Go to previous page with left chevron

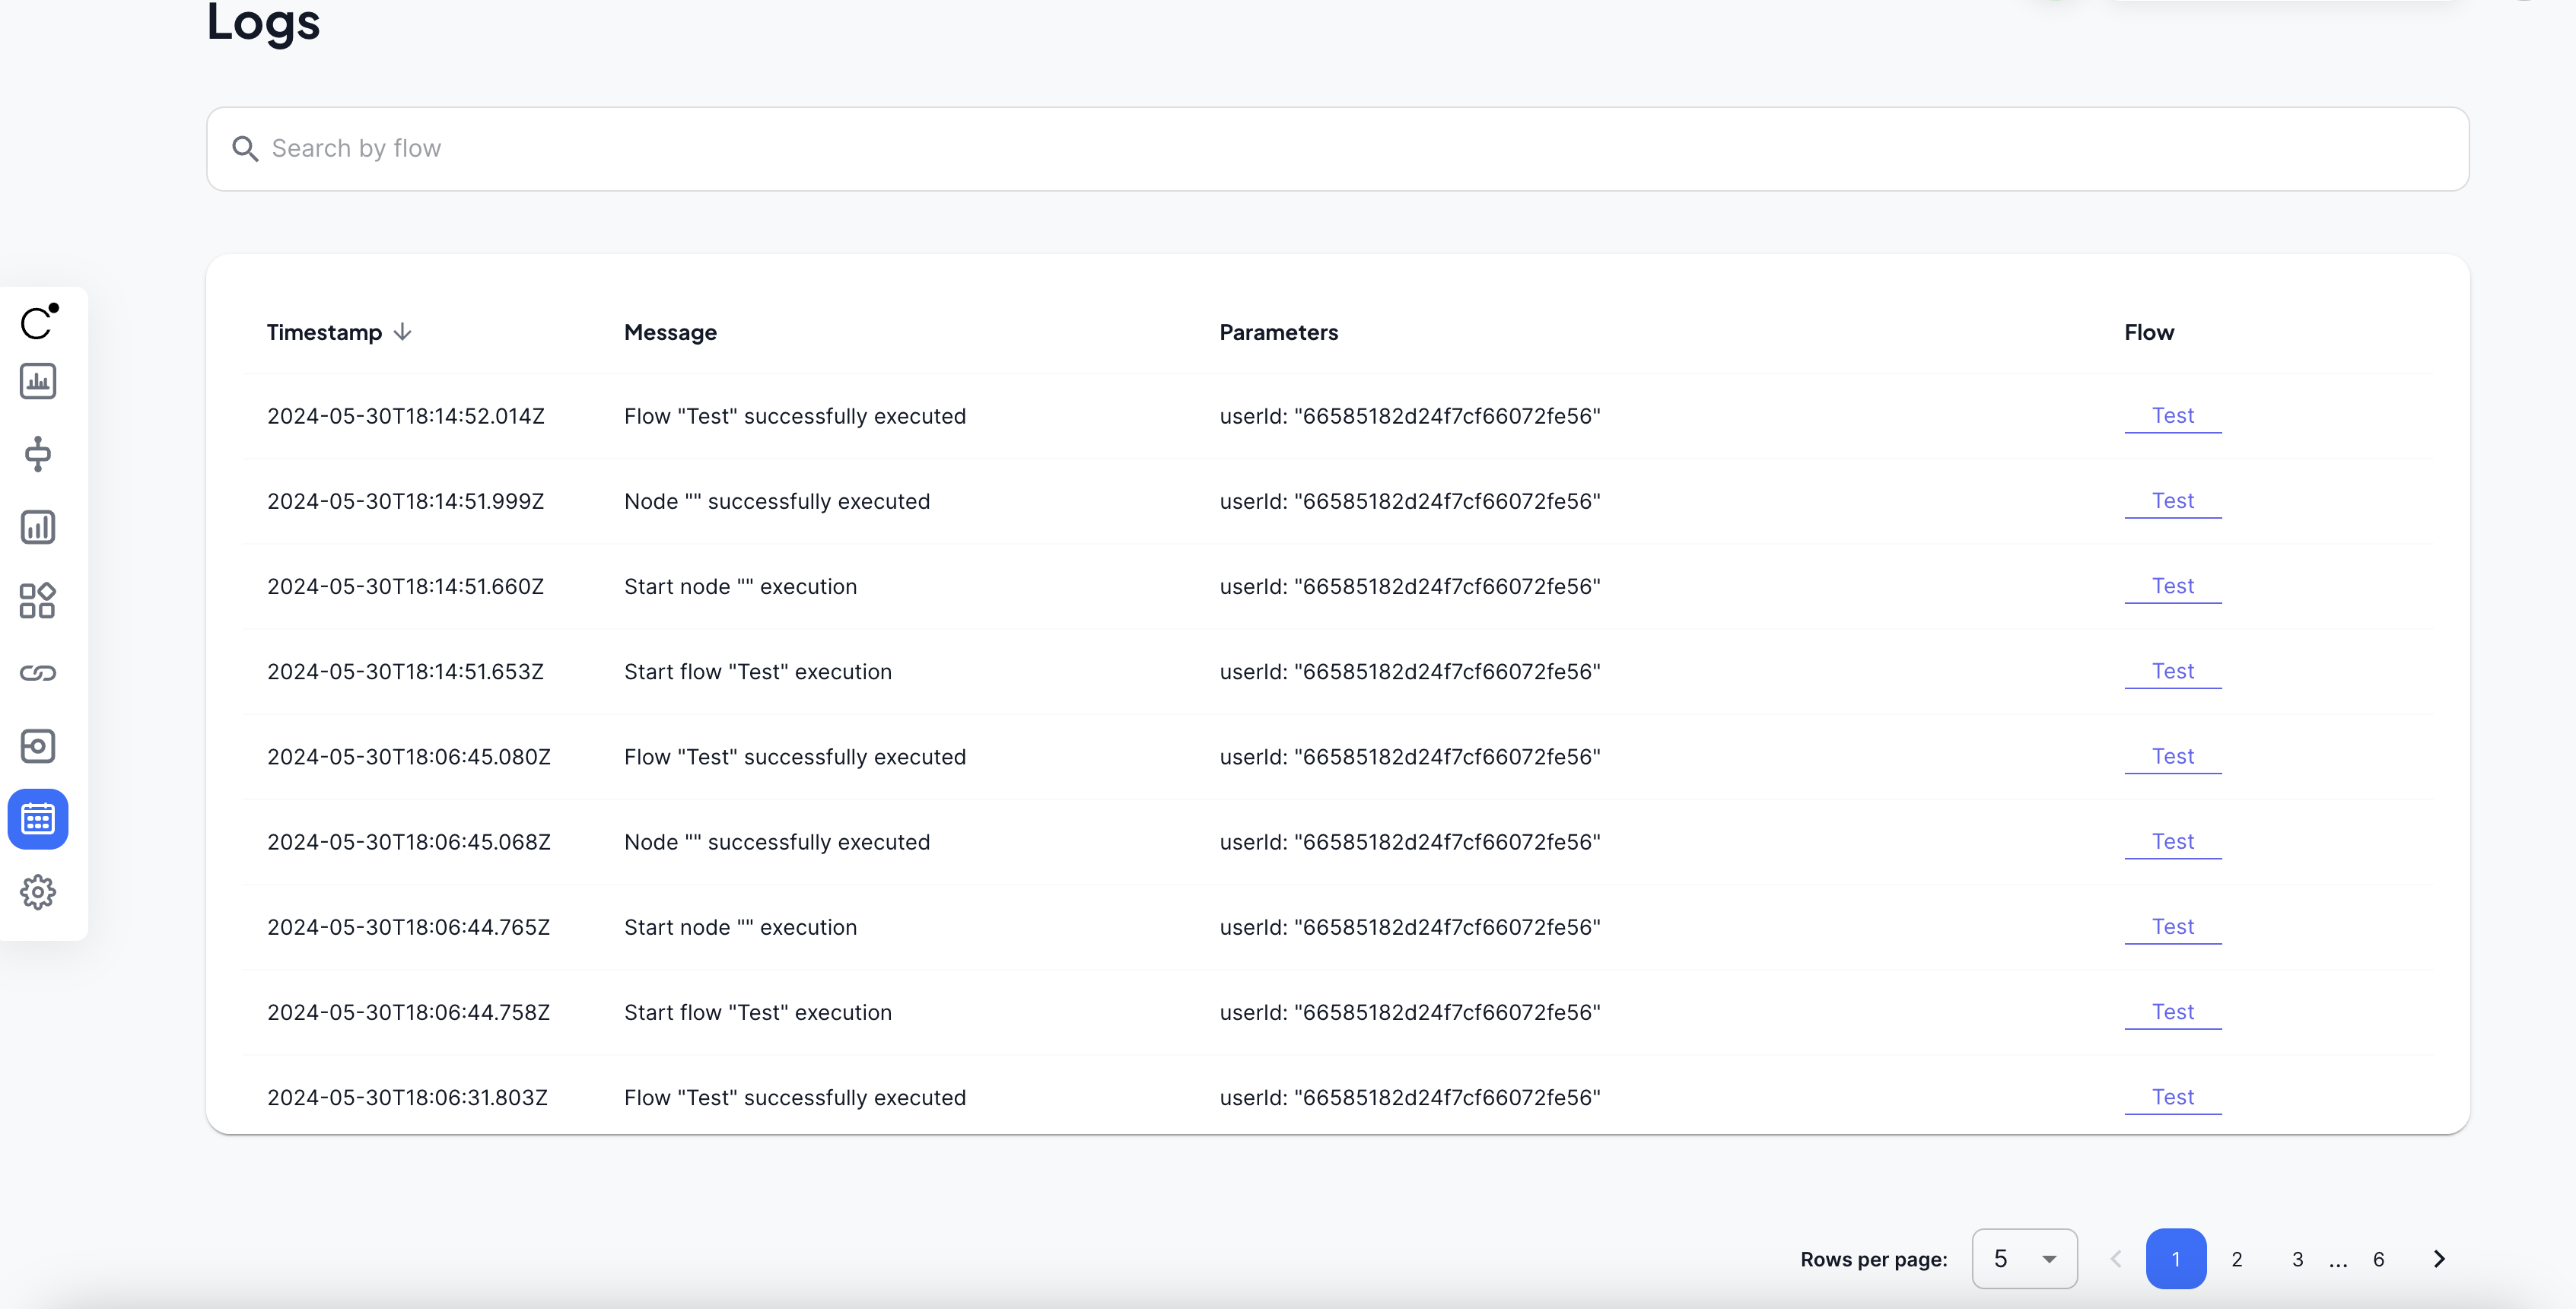point(2116,1259)
